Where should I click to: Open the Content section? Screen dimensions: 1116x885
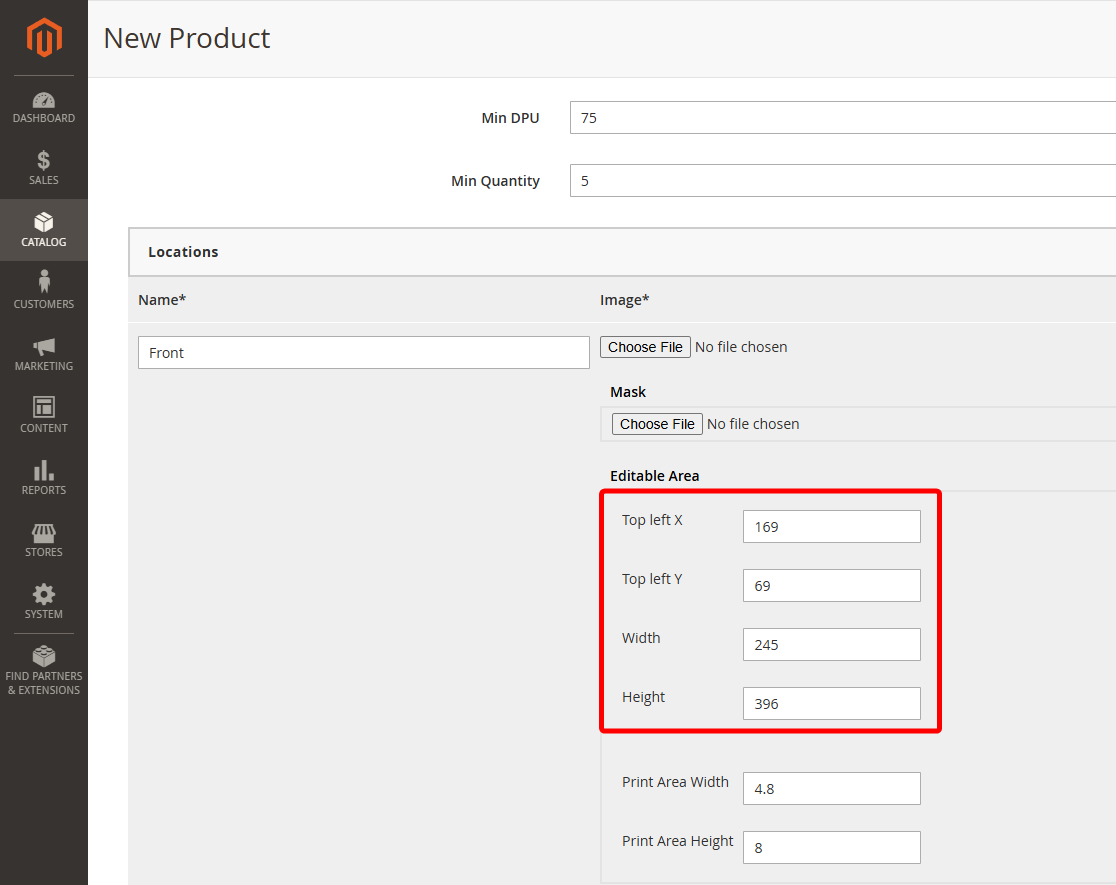[x=43, y=416]
